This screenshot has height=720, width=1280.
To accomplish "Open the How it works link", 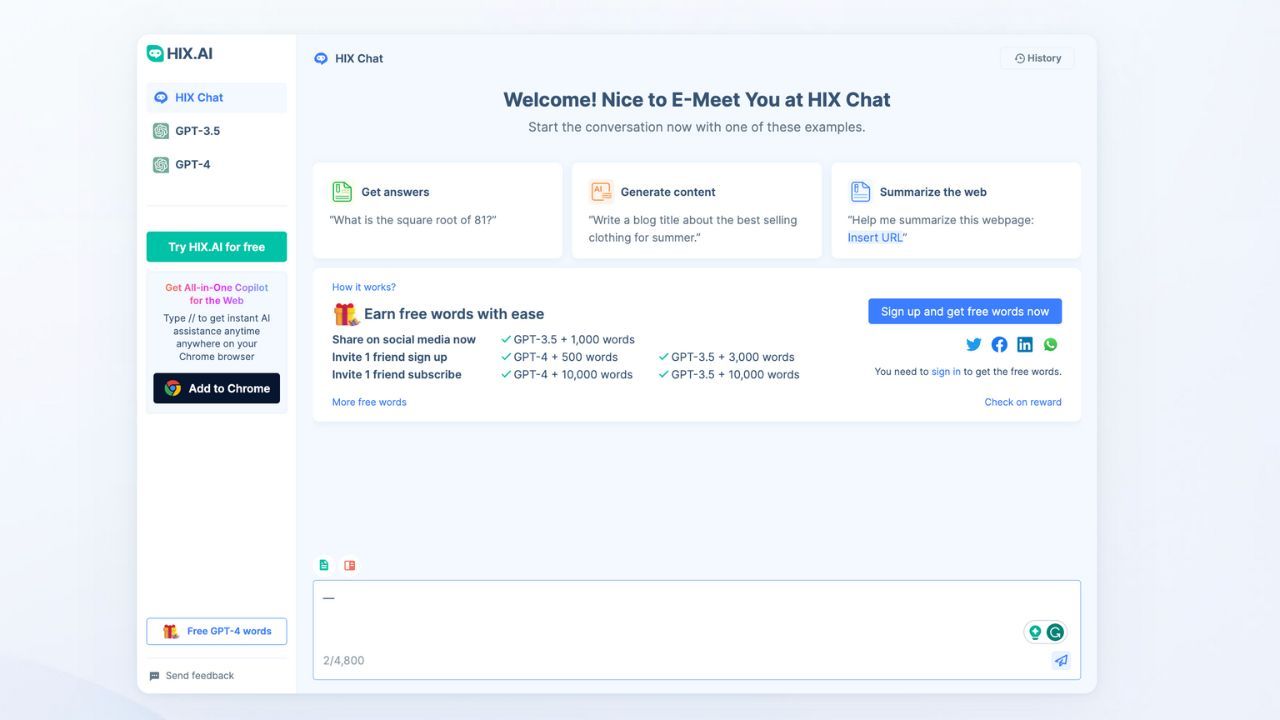I will (364, 286).
